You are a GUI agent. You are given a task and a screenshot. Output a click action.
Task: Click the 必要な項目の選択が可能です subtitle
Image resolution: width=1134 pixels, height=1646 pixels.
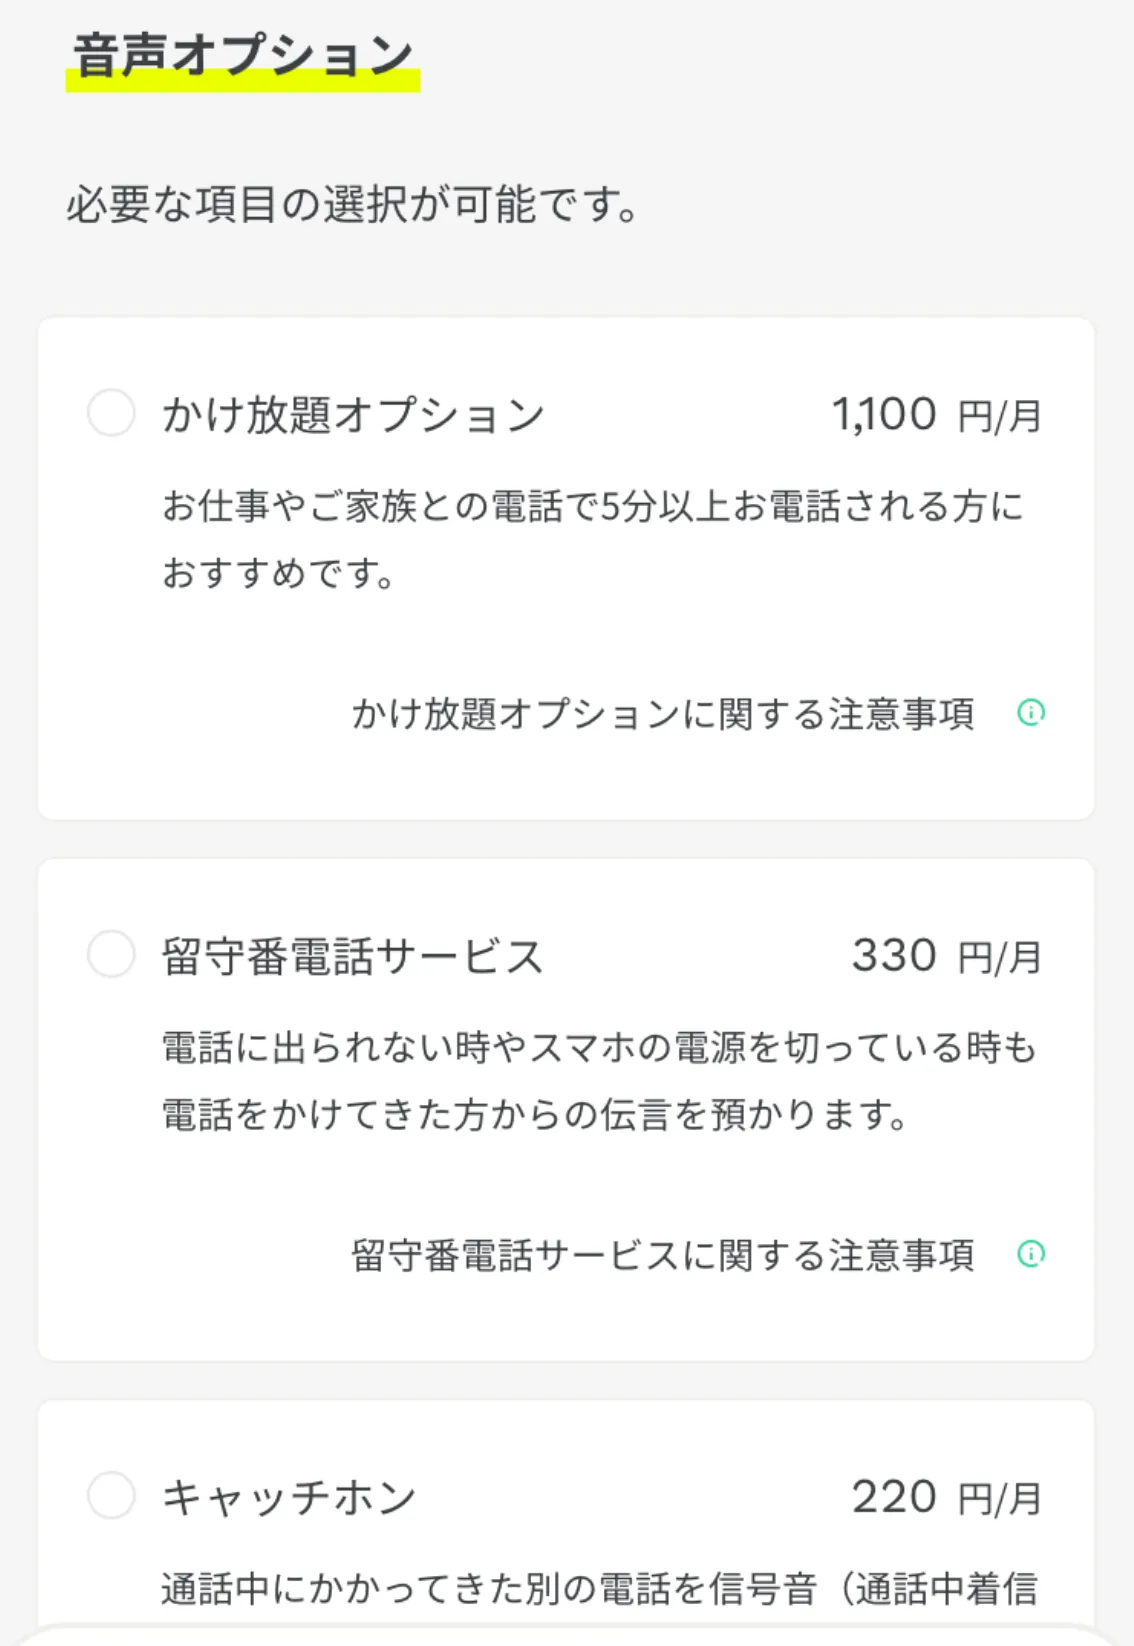click(x=352, y=205)
